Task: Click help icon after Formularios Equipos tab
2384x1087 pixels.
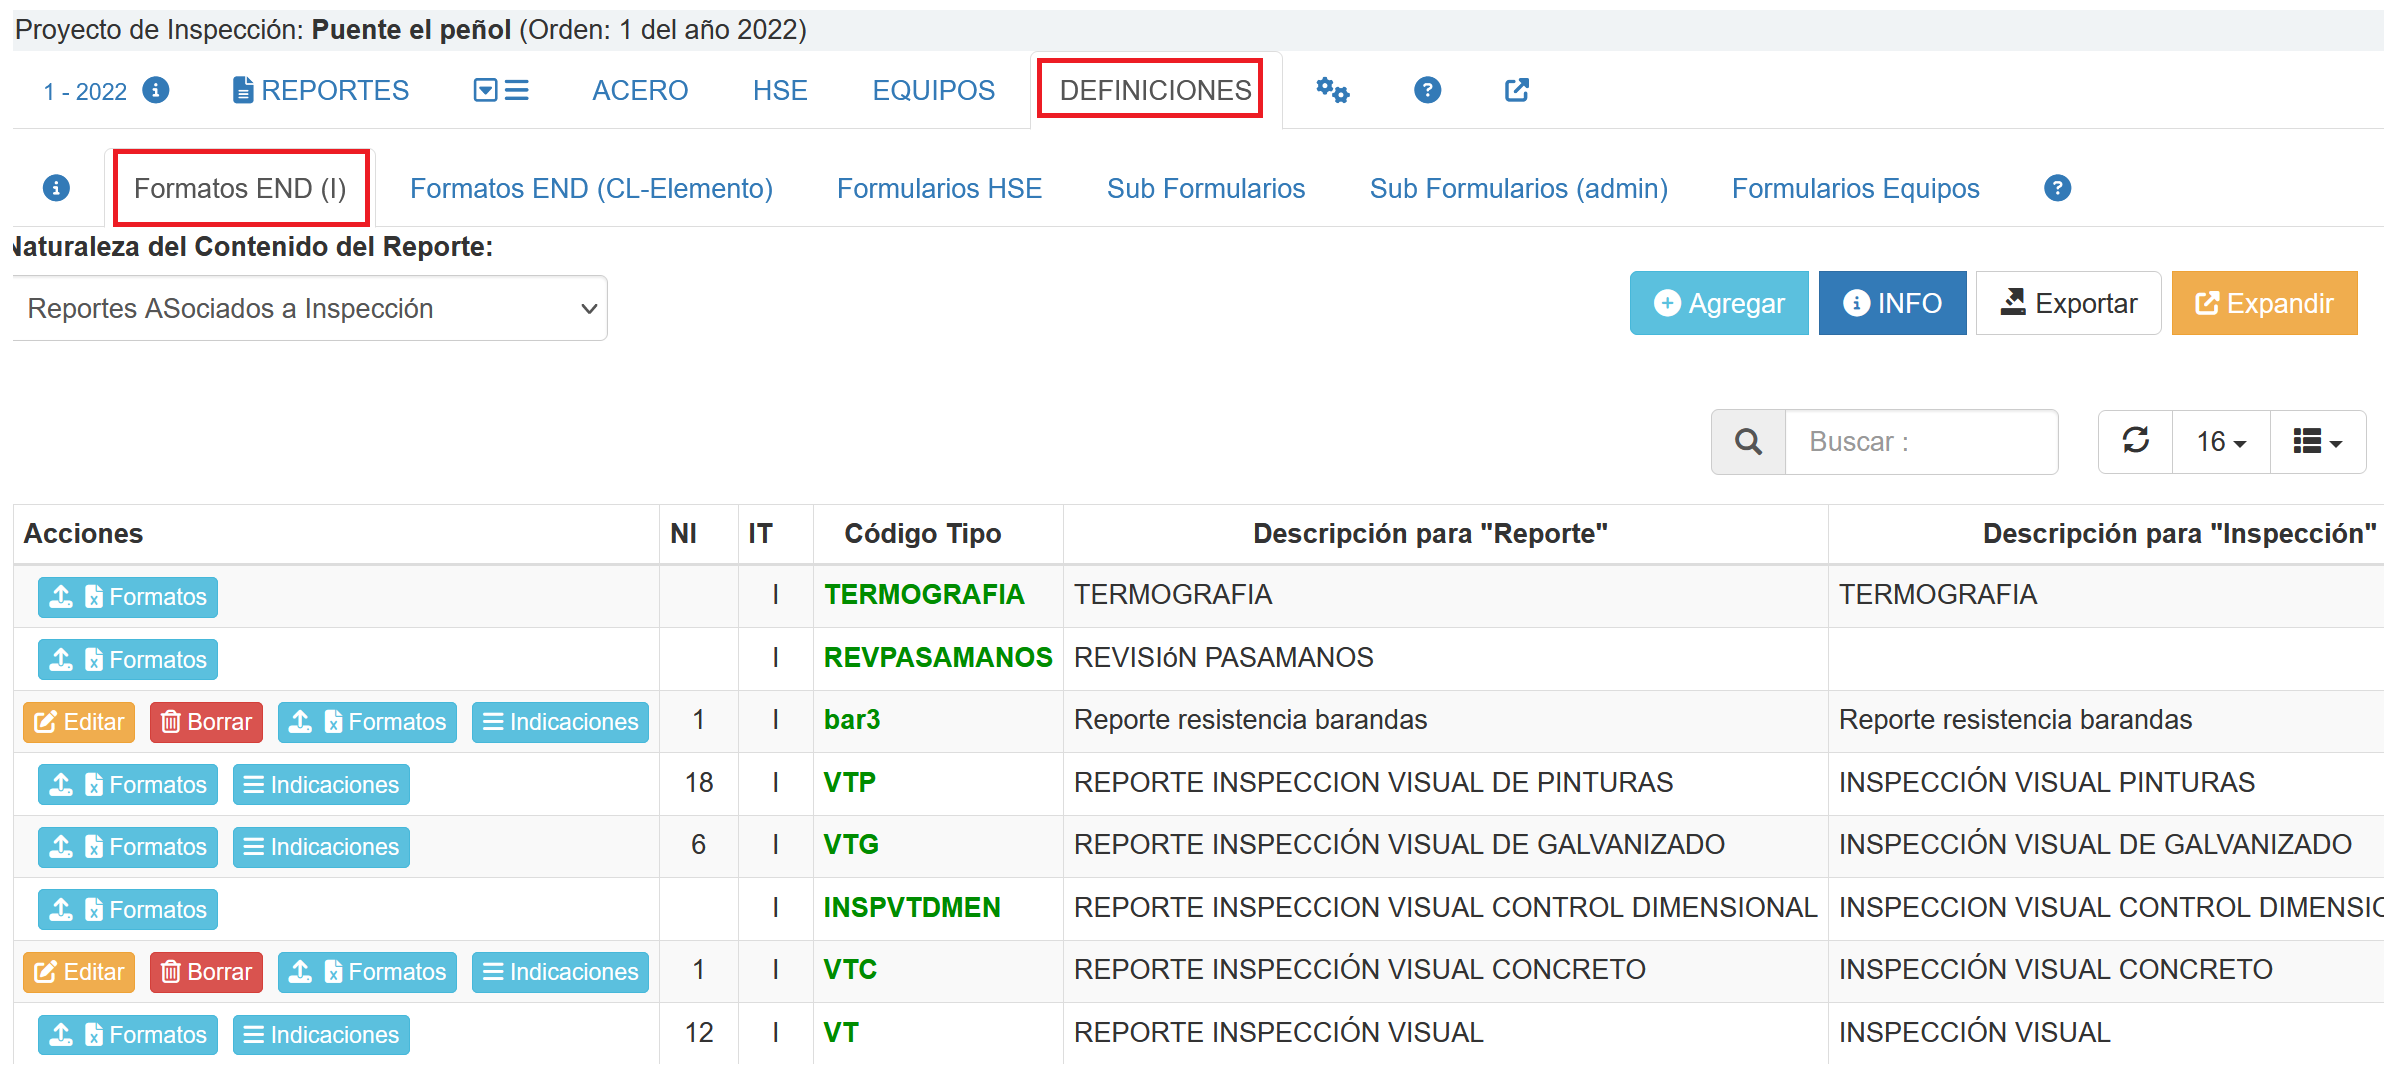Action: pyautogui.click(x=2057, y=188)
